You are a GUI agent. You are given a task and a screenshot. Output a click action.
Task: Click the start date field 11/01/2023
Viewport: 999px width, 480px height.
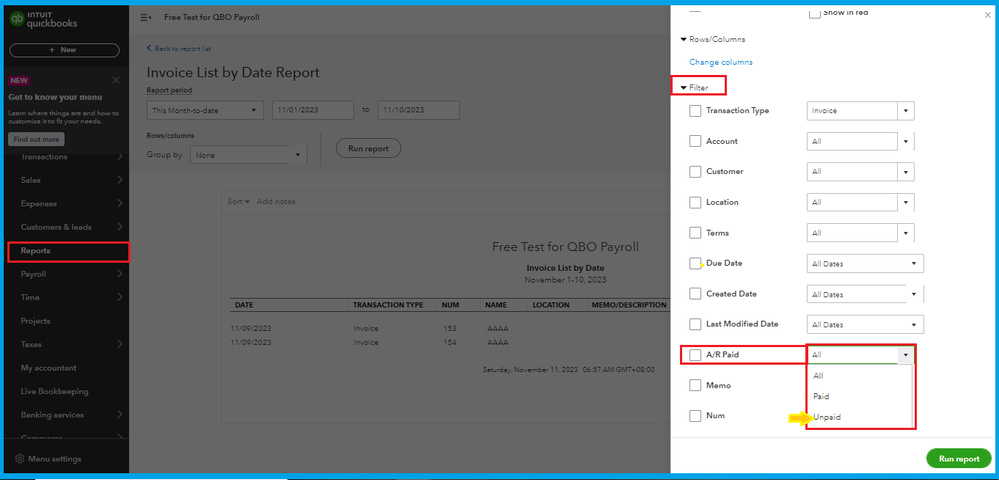point(313,110)
